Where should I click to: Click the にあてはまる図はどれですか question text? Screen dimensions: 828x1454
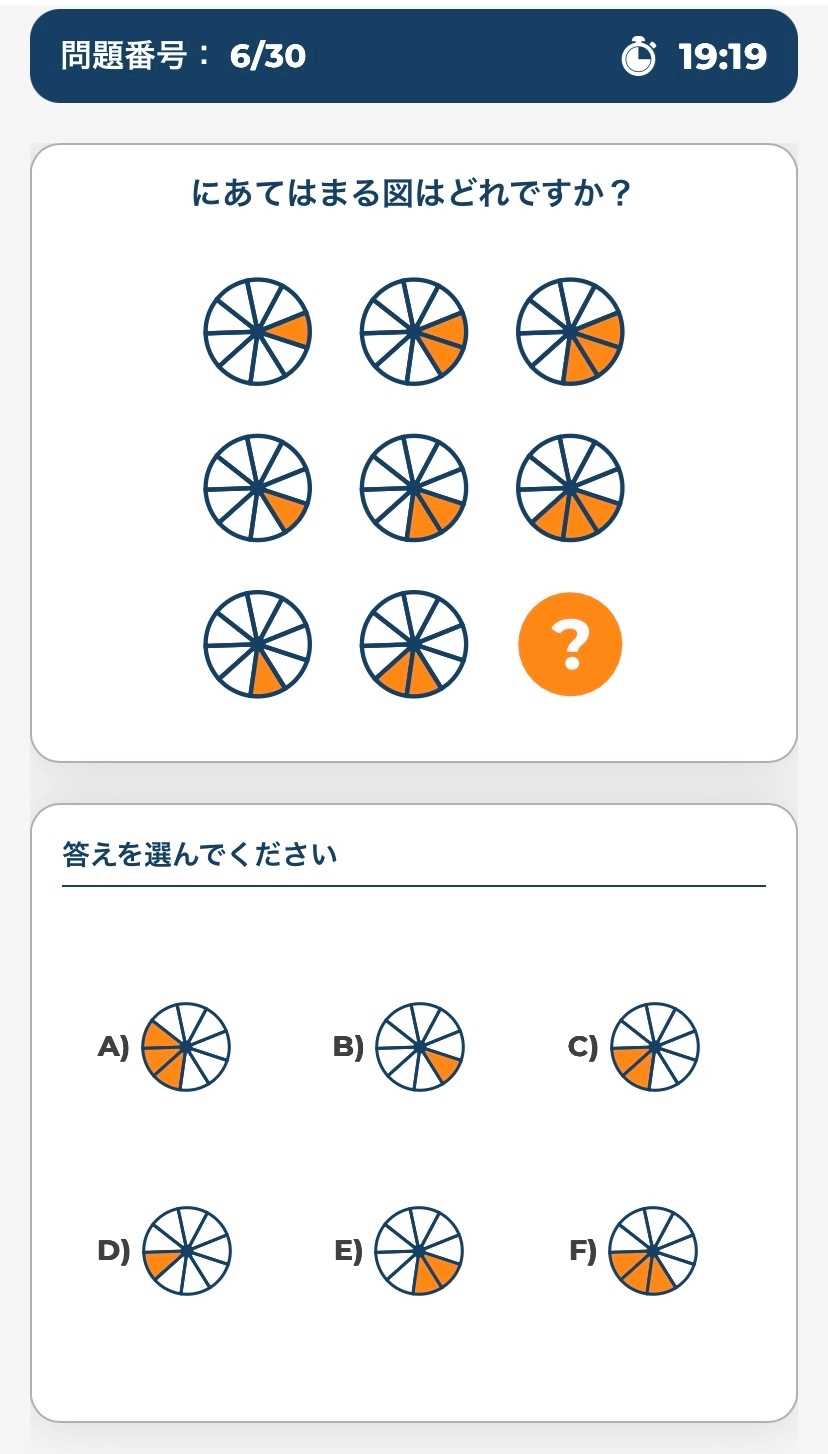tap(412, 194)
